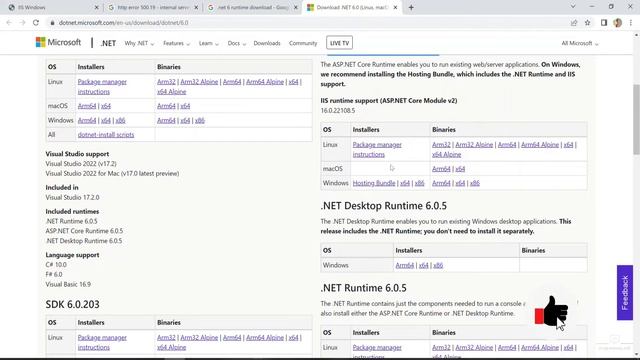Download Arm64 binary for ASP.NET Core macOS
Viewport: 640px width, 360px height.
441,169
